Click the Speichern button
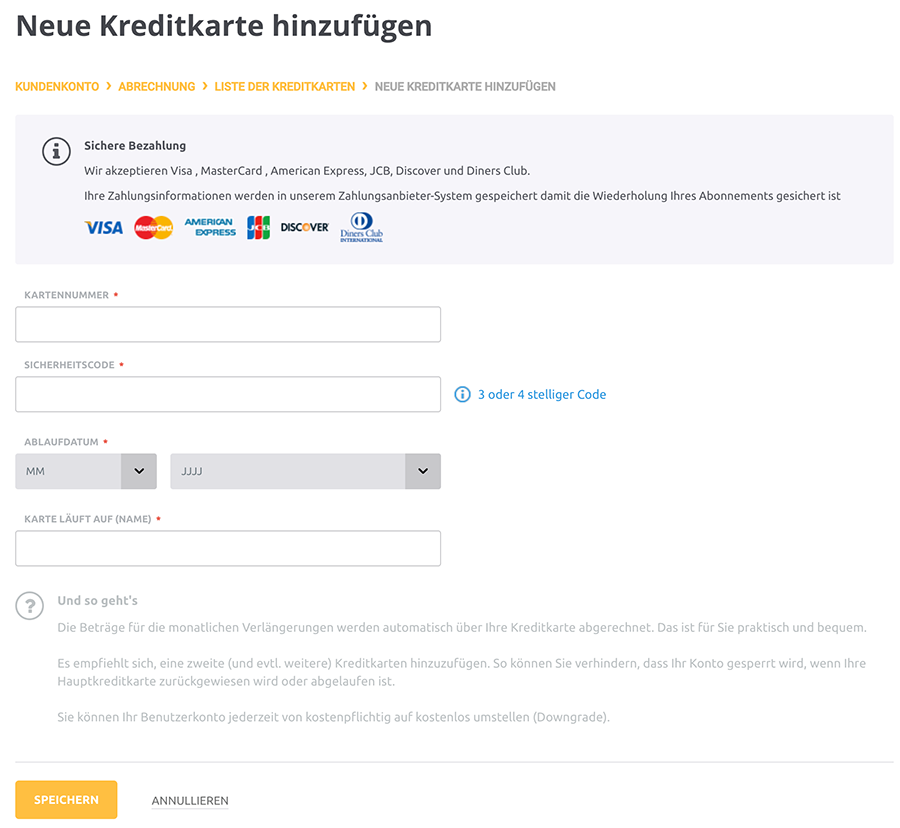 (x=66, y=799)
